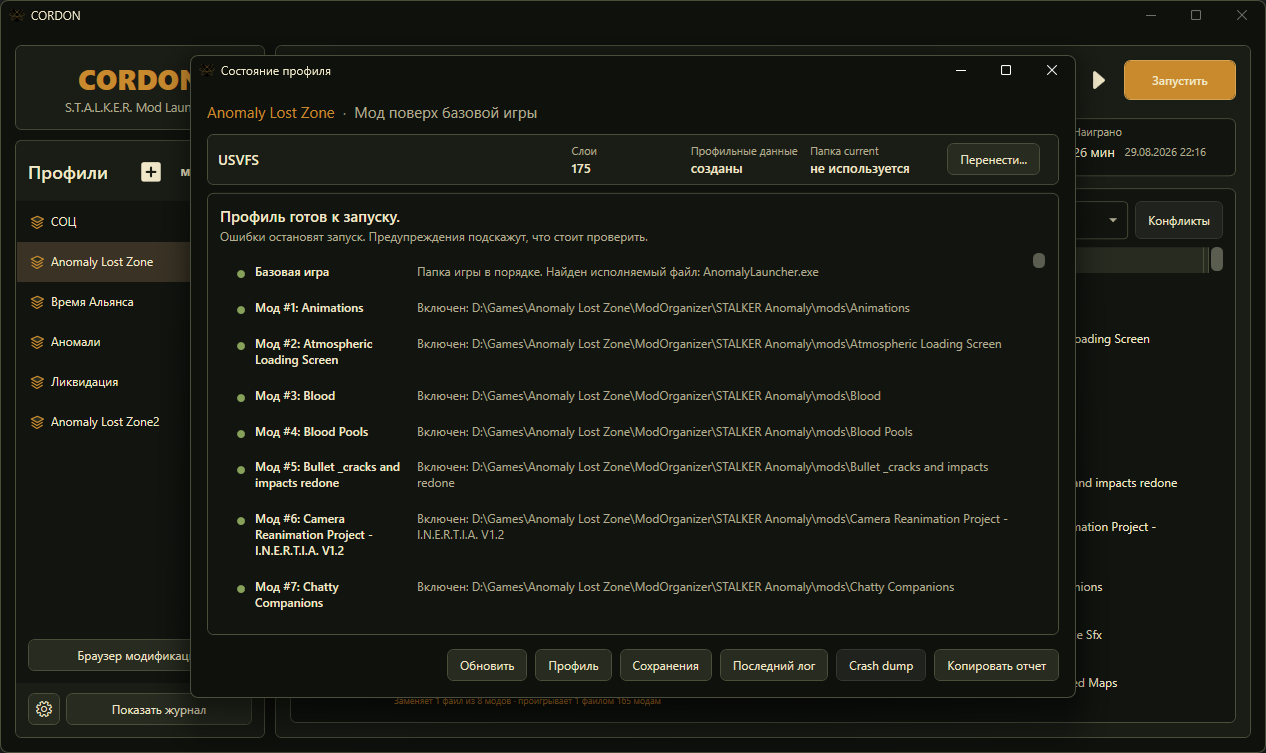Open the Профиль folder button
Screen dimensions: 1266x753
pos(573,665)
